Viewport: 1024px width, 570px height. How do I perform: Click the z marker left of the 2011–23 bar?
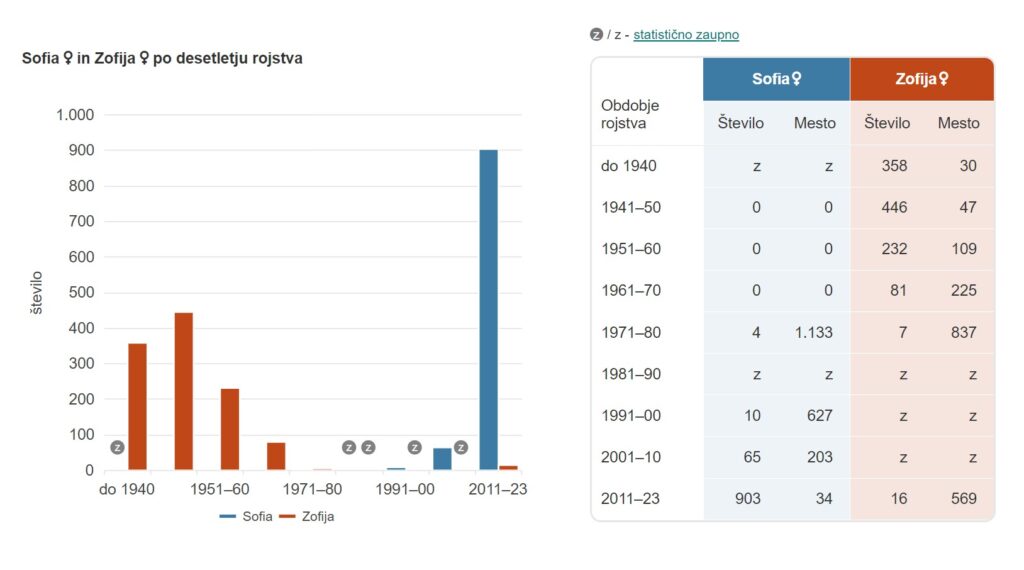461,447
